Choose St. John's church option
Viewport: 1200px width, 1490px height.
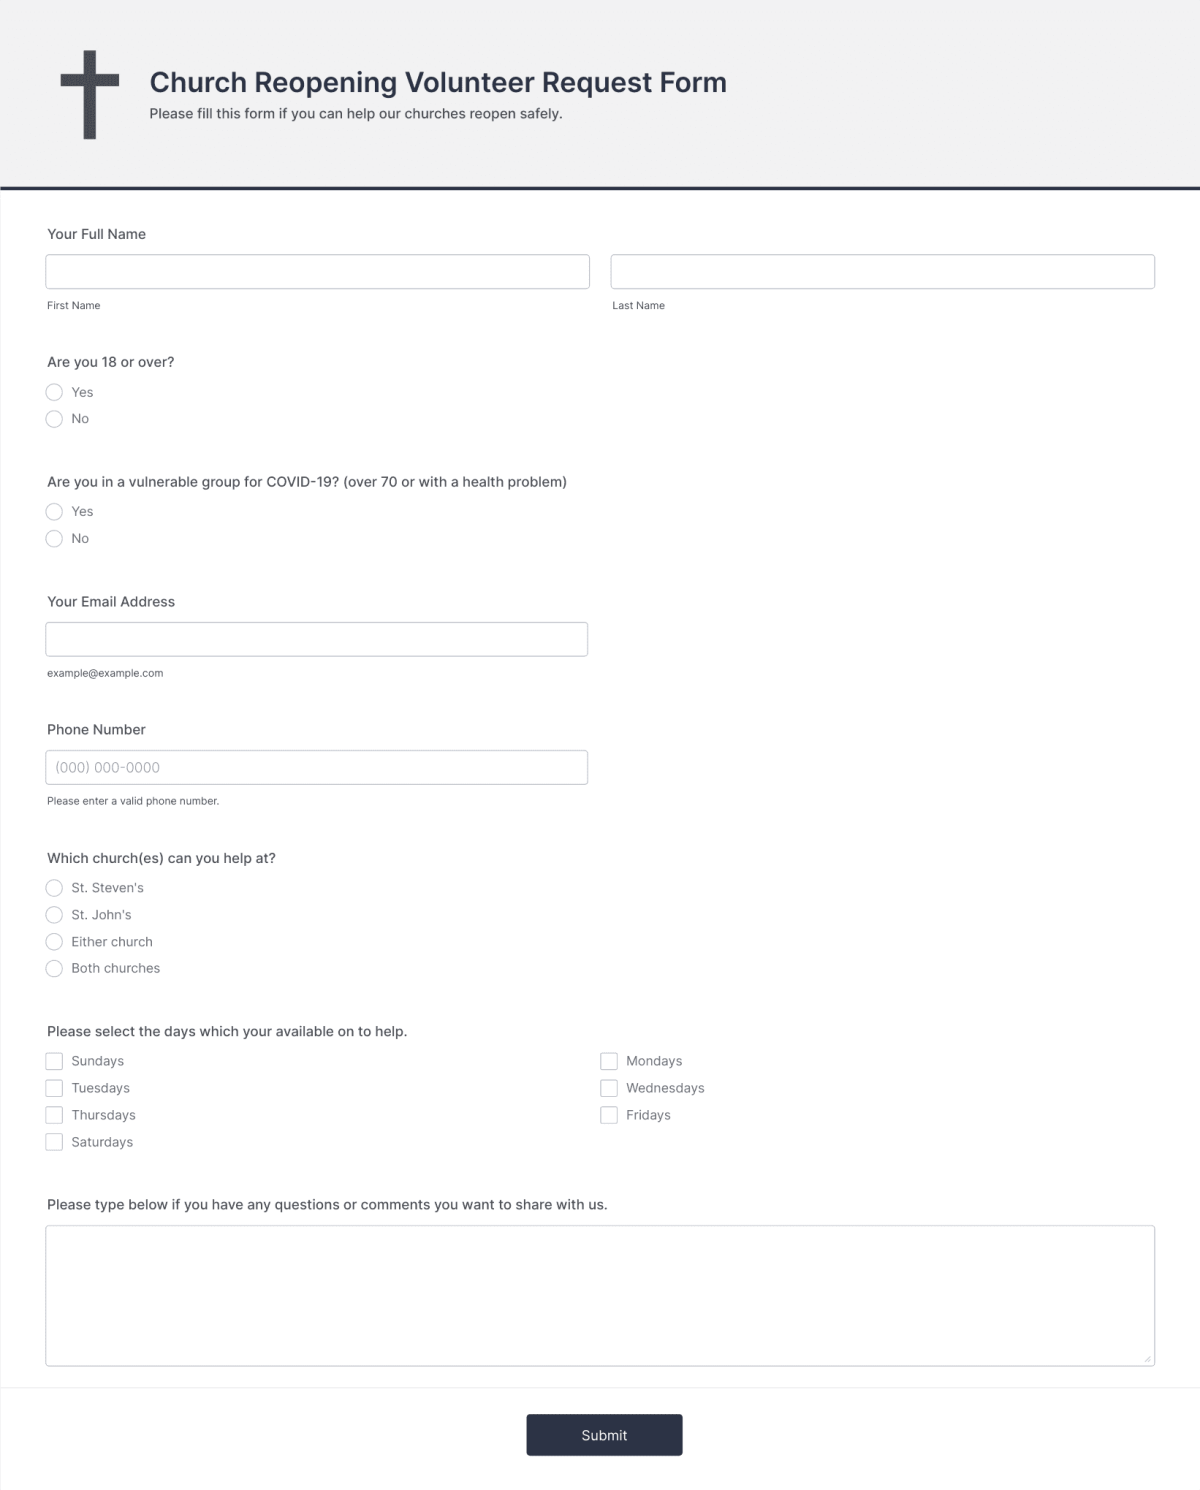tap(54, 914)
